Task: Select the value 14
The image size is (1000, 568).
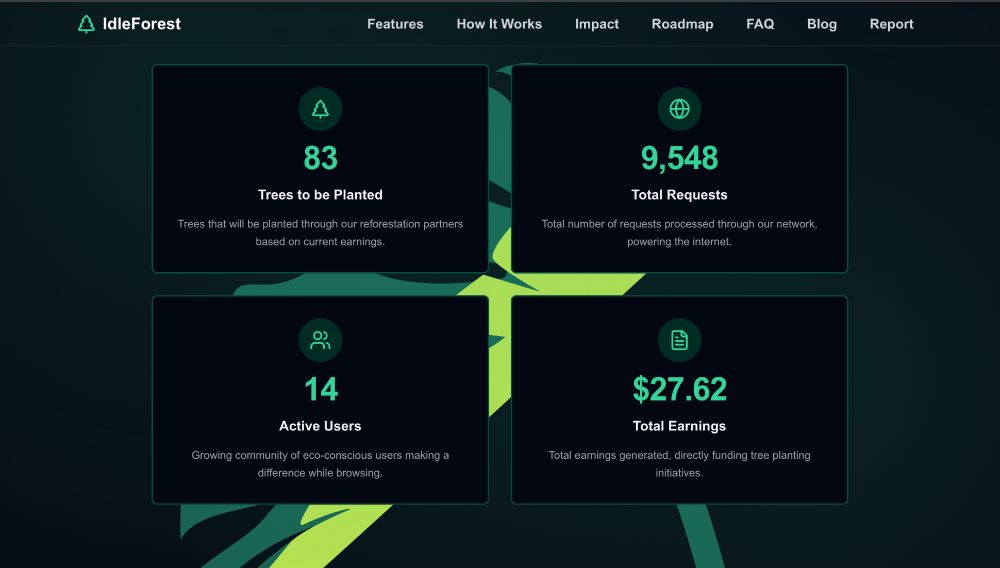Action: 321,389
